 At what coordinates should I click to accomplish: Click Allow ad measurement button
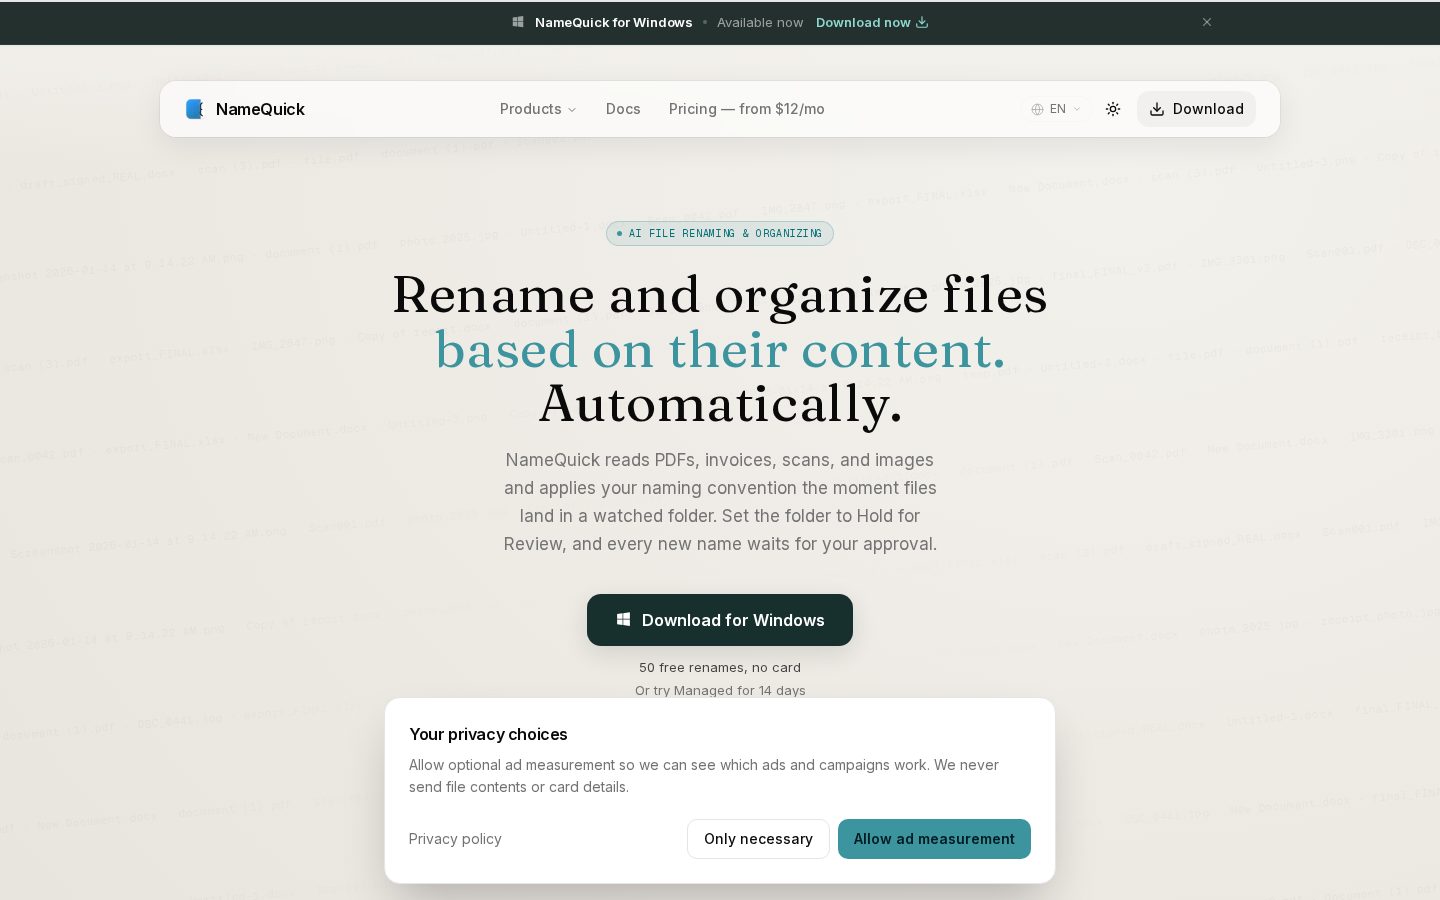tap(934, 839)
